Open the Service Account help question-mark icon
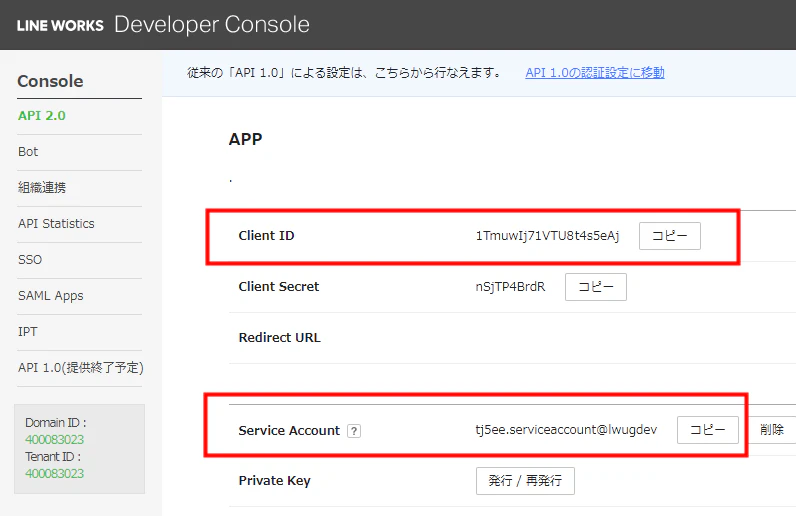Viewport: 796px width, 516px height. coord(354,431)
